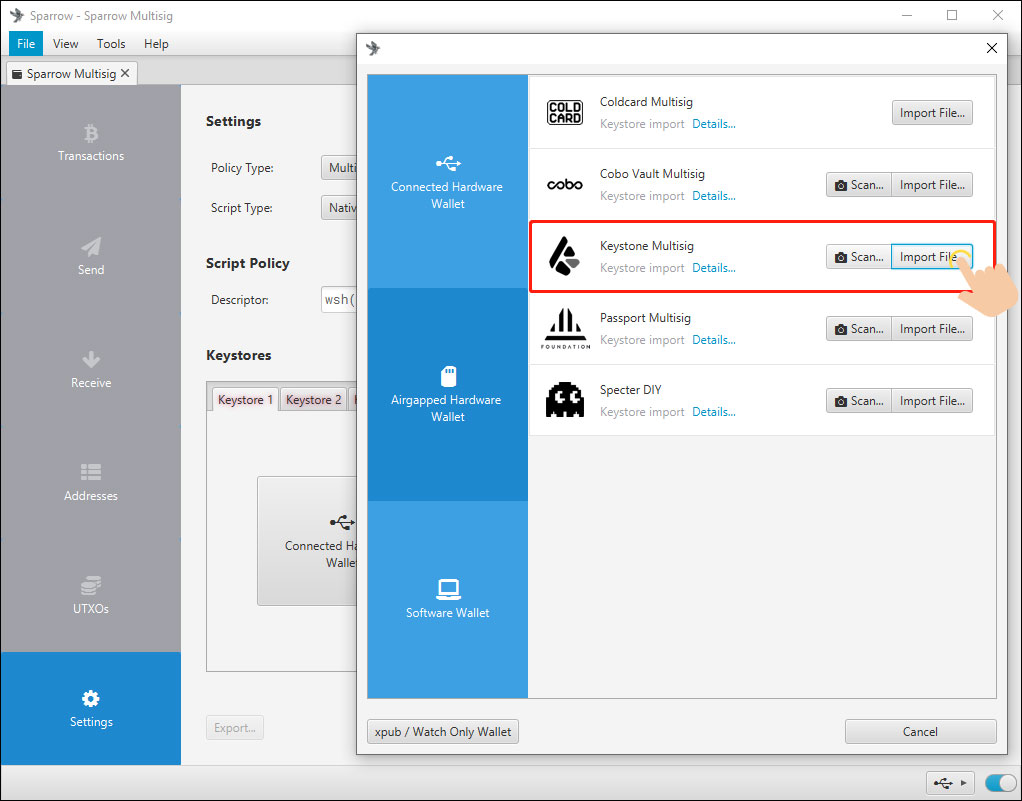Click the xpub / Watch Only Wallet button
This screenshot has width=1022, height=801.
pyautogui.click(x=443, y=732)
